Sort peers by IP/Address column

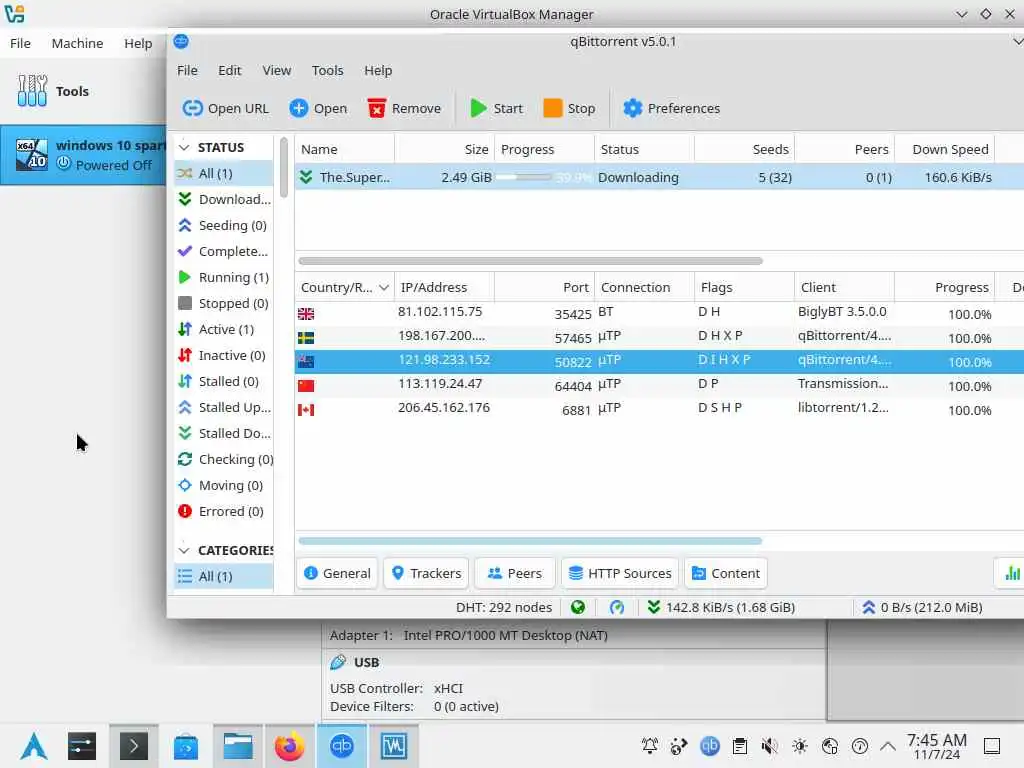tap(445, 287)
